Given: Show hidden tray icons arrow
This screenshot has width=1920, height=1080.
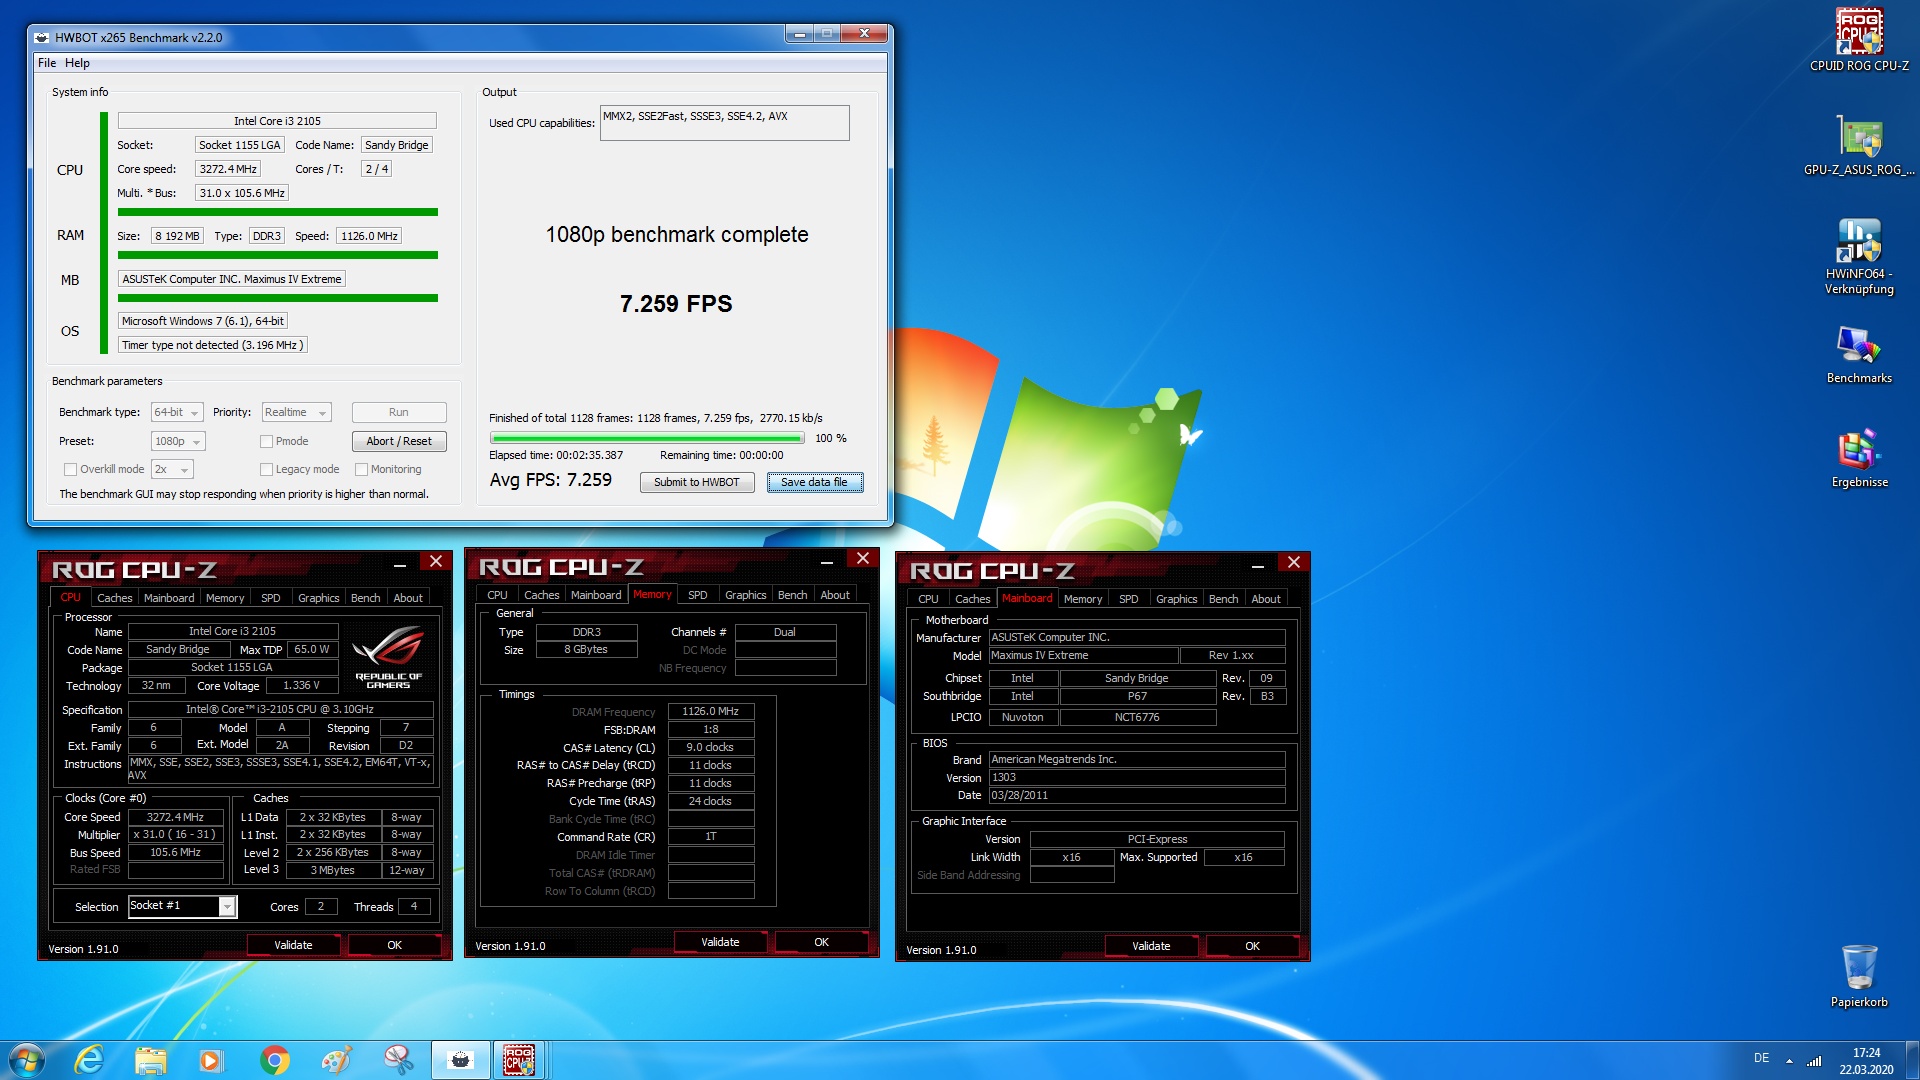Looking at the screenshot, I should coord(1789,1060).
